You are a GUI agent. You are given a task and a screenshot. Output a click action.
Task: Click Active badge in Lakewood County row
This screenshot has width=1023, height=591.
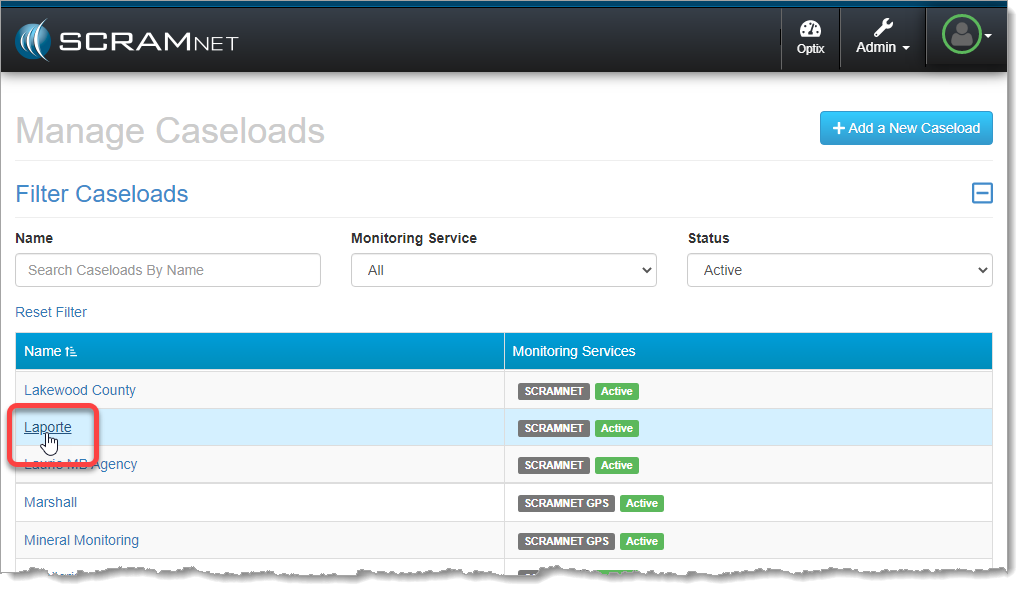click(x=616, y=391)
